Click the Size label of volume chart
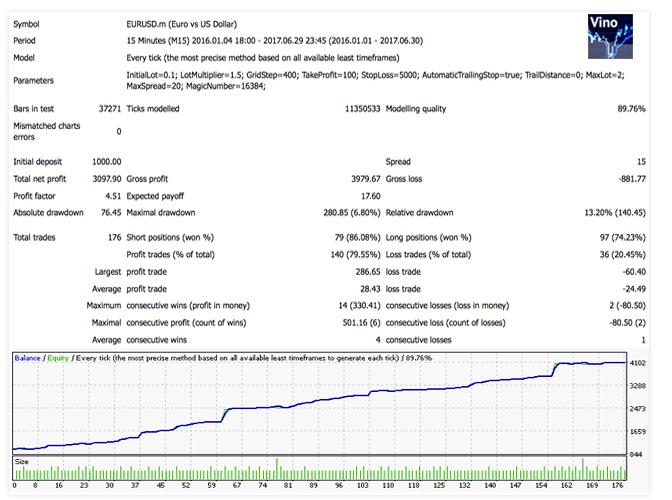 [x=22, y=461]
